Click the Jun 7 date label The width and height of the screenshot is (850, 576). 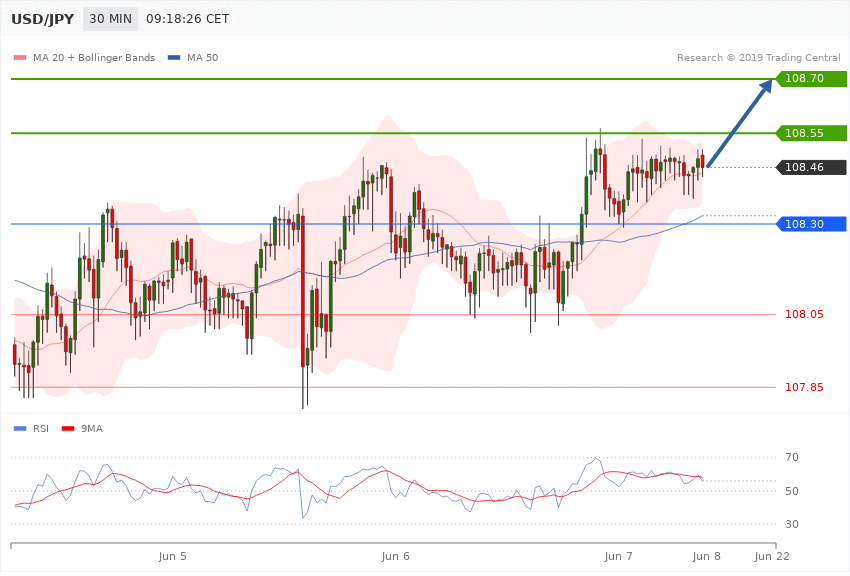618,556
